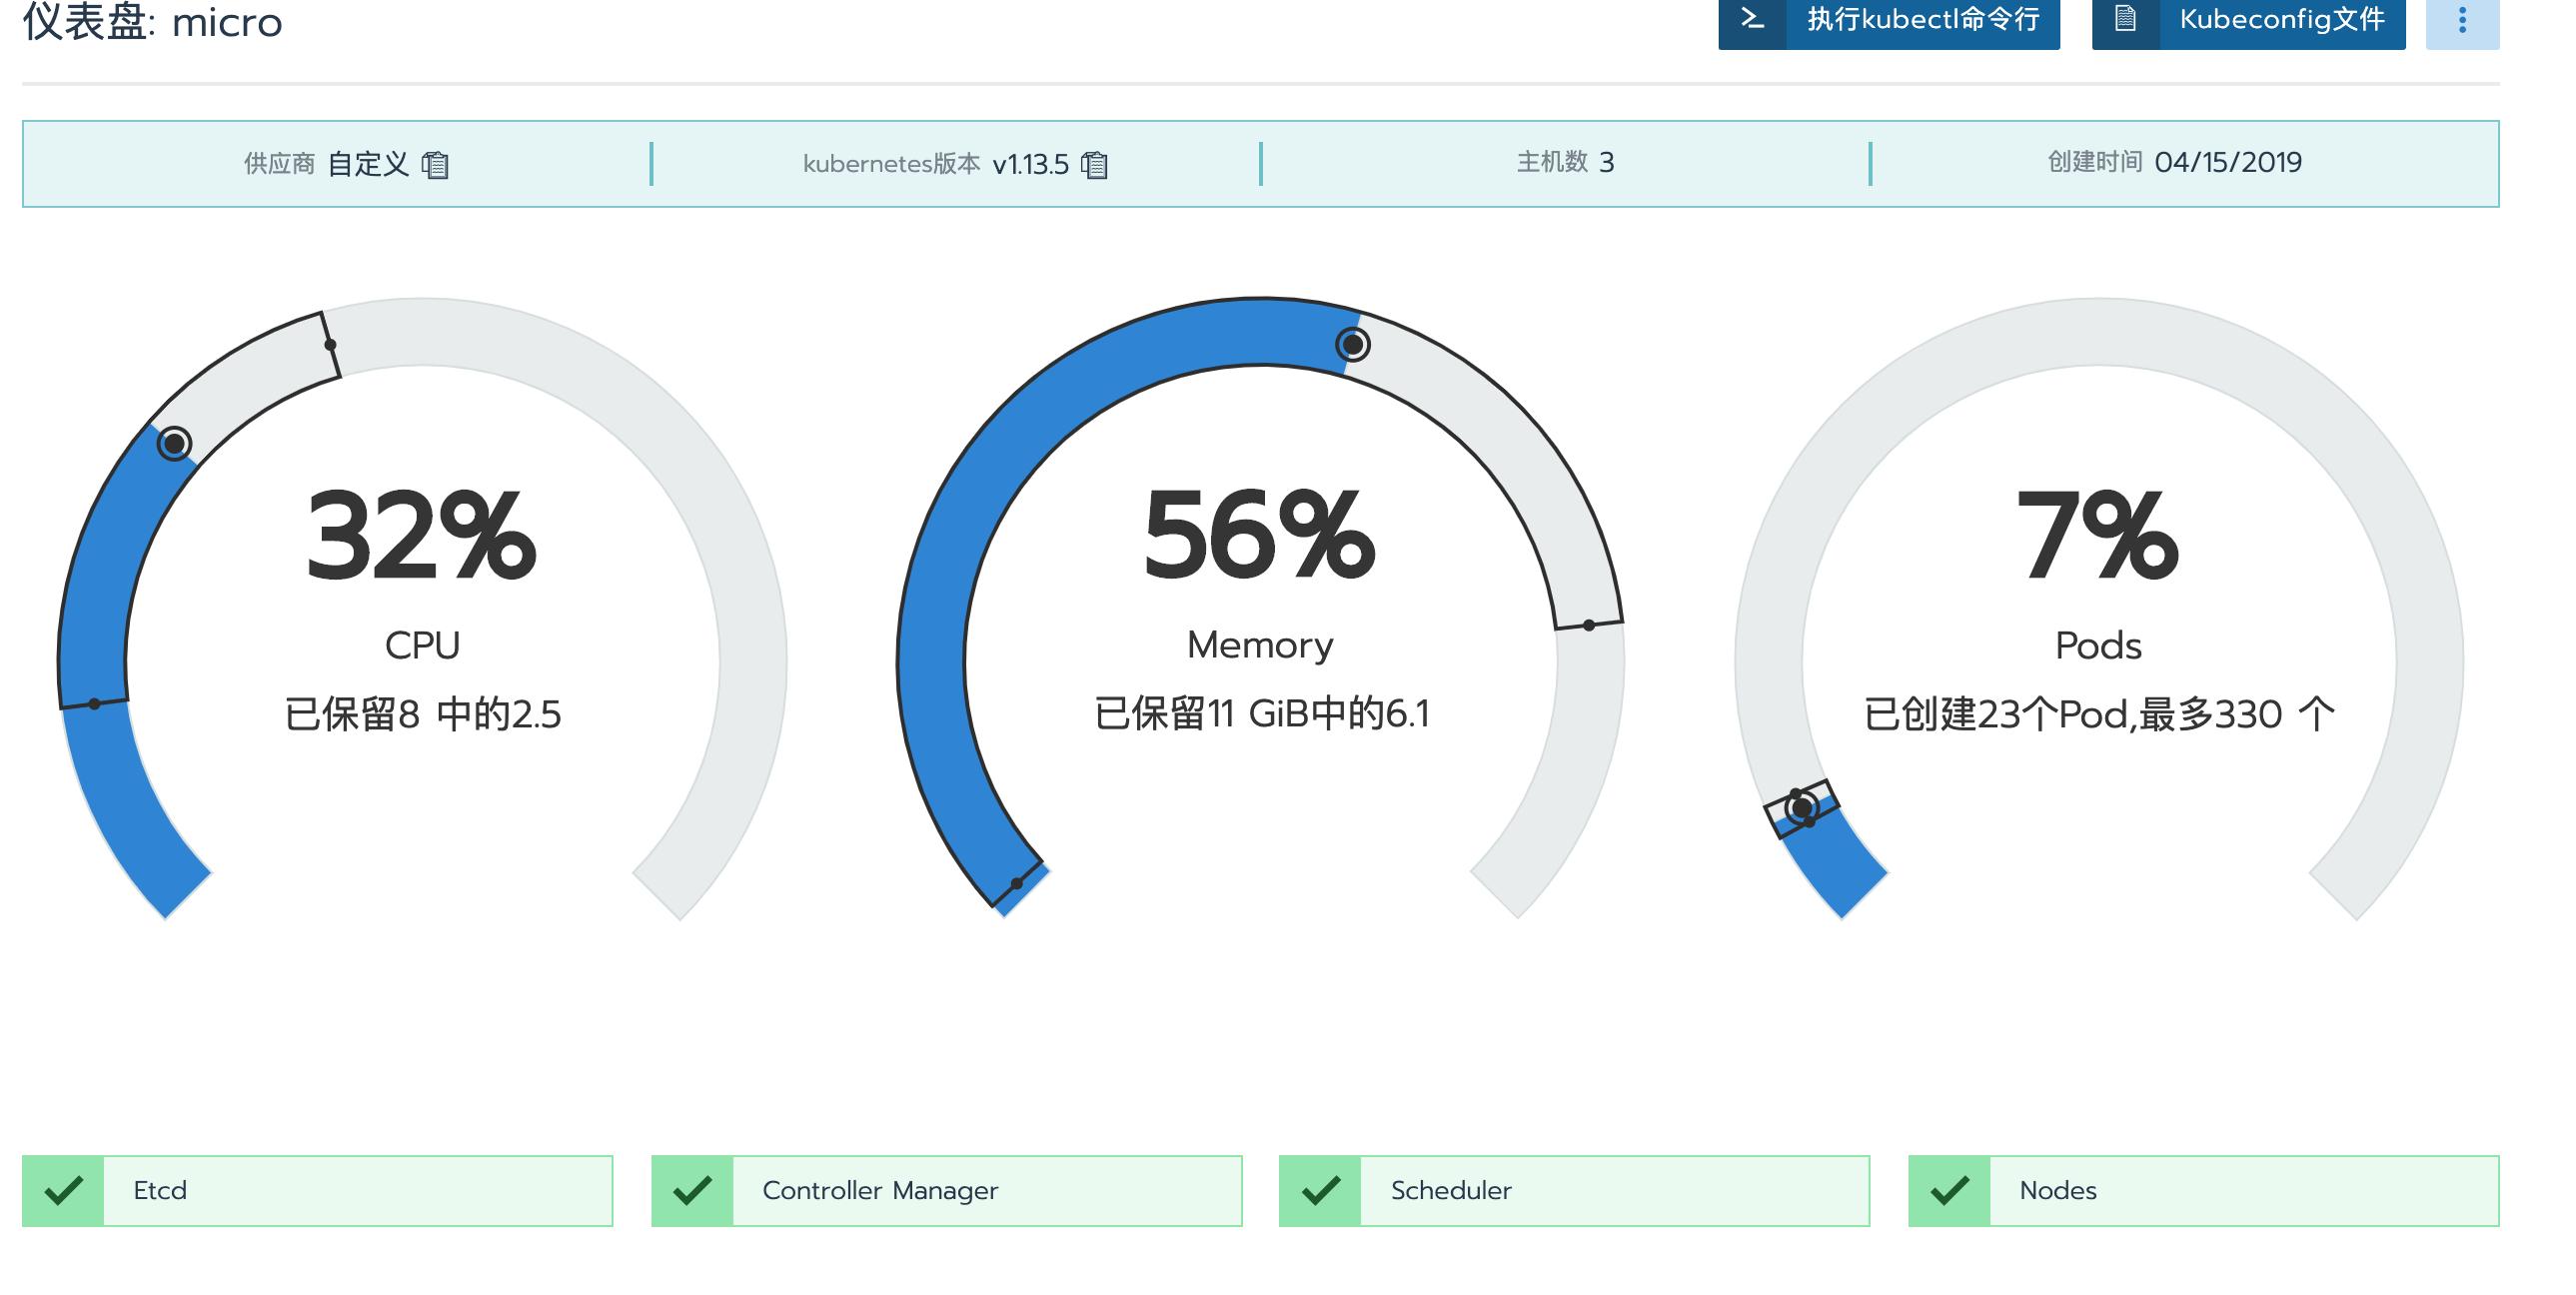Click the execute kubectl command button

coord(1888,21)
